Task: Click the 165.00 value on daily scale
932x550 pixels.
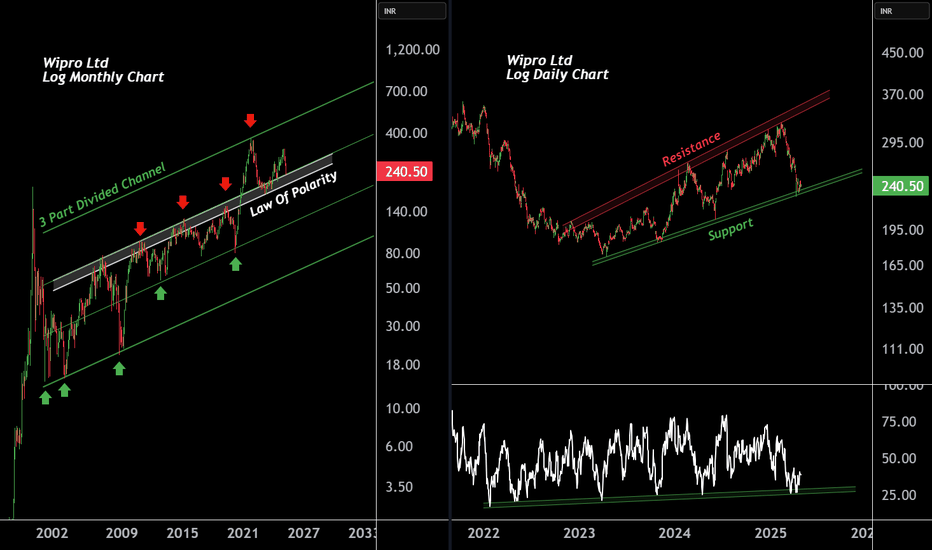Action: tap(902, 265)
